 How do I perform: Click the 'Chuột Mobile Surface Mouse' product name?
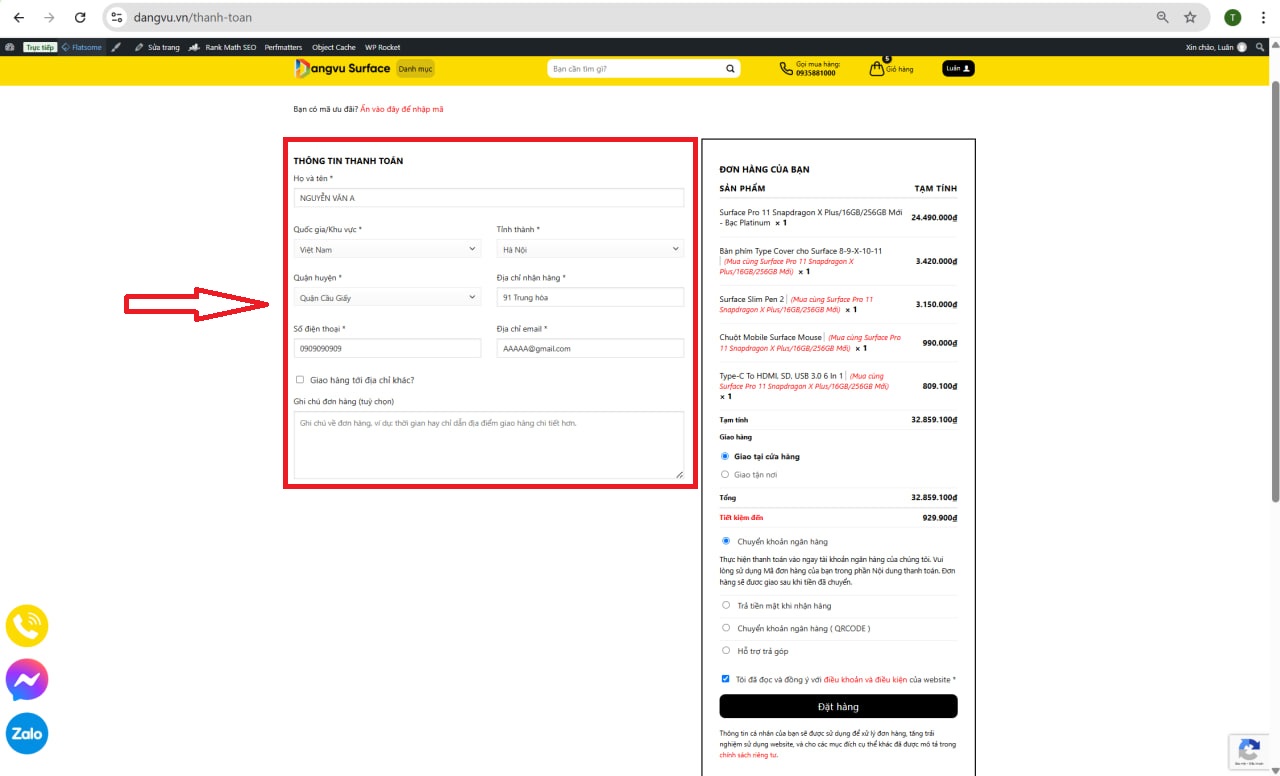click(x=770, y=338)
